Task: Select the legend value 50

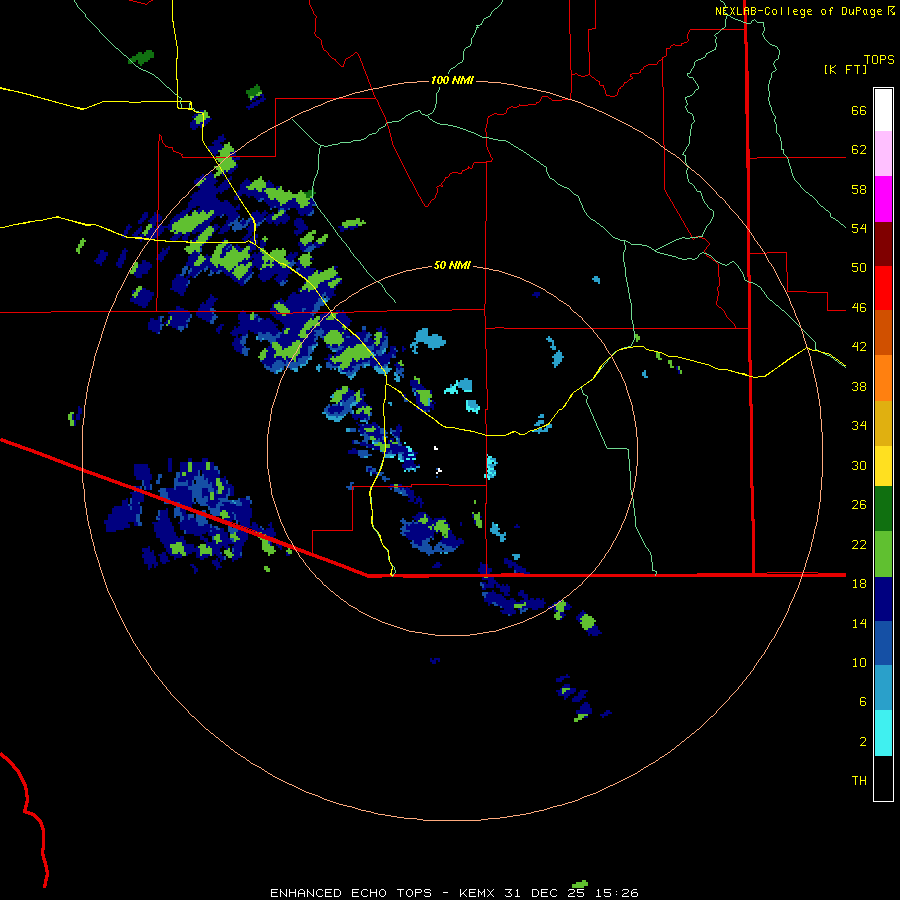Action: [x=859, y=268]
